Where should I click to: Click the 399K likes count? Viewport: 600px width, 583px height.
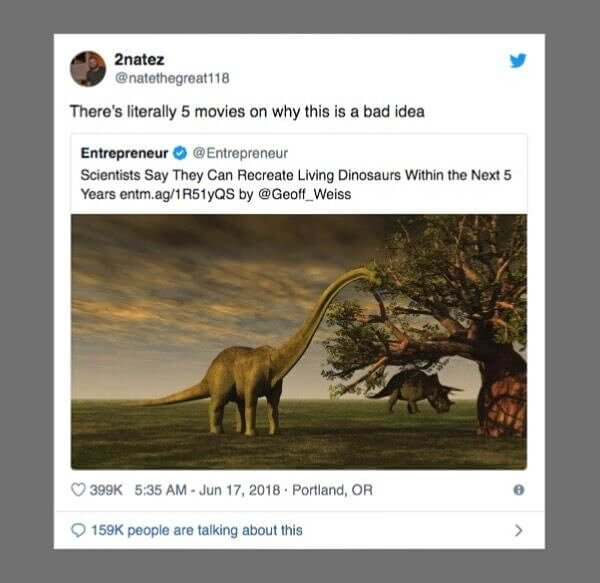(x=106, y=490)
